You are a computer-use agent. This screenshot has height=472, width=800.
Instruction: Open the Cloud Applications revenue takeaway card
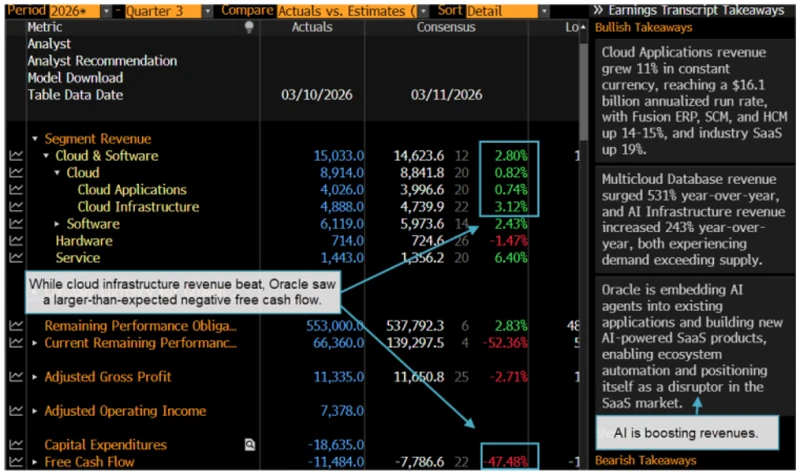click(694, 101)
